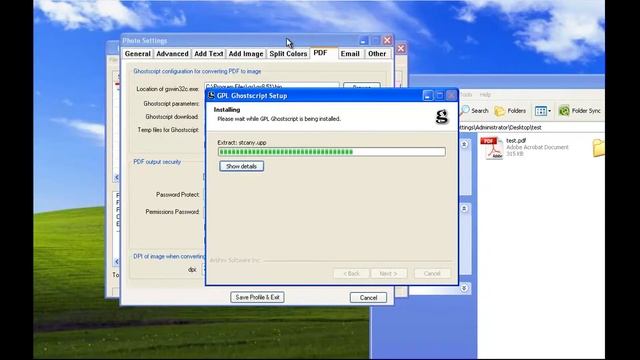This screenshot has width=640, height=360.
Task: Toggle Folders pane in the Explorer toolbar
Action: click(x=510, y=111)
